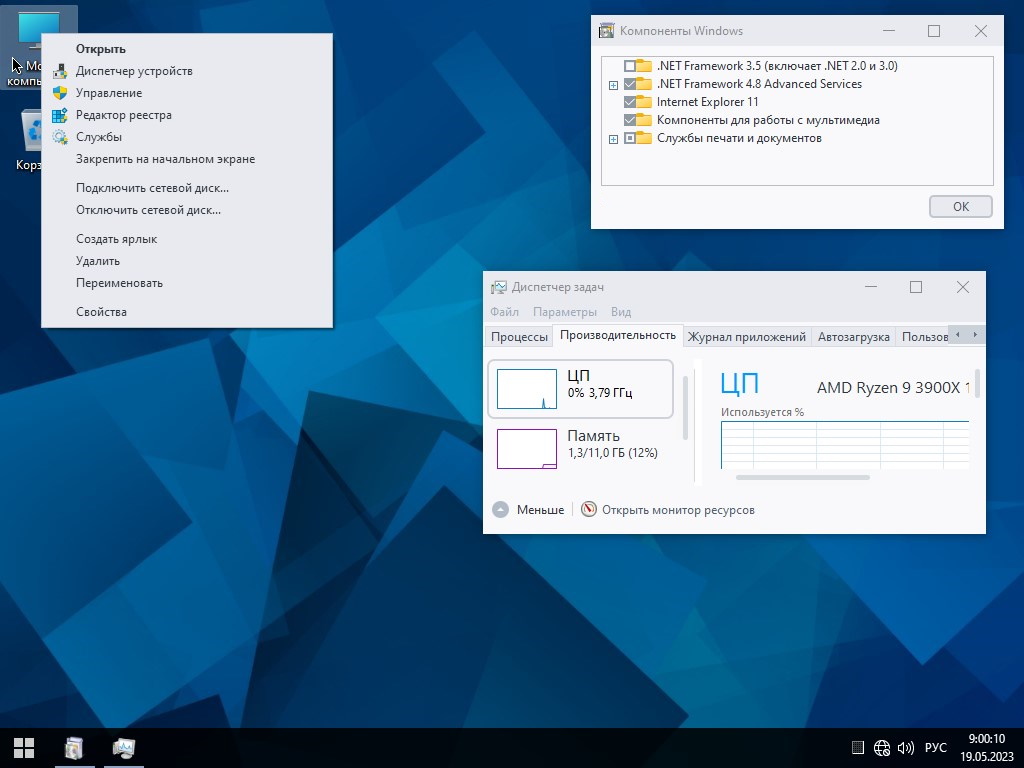The width and height of the screenshot is (1024, 768).
Task: Click the Resource Monitor icon
Action: pyautogui.click(x=589, y=510)
